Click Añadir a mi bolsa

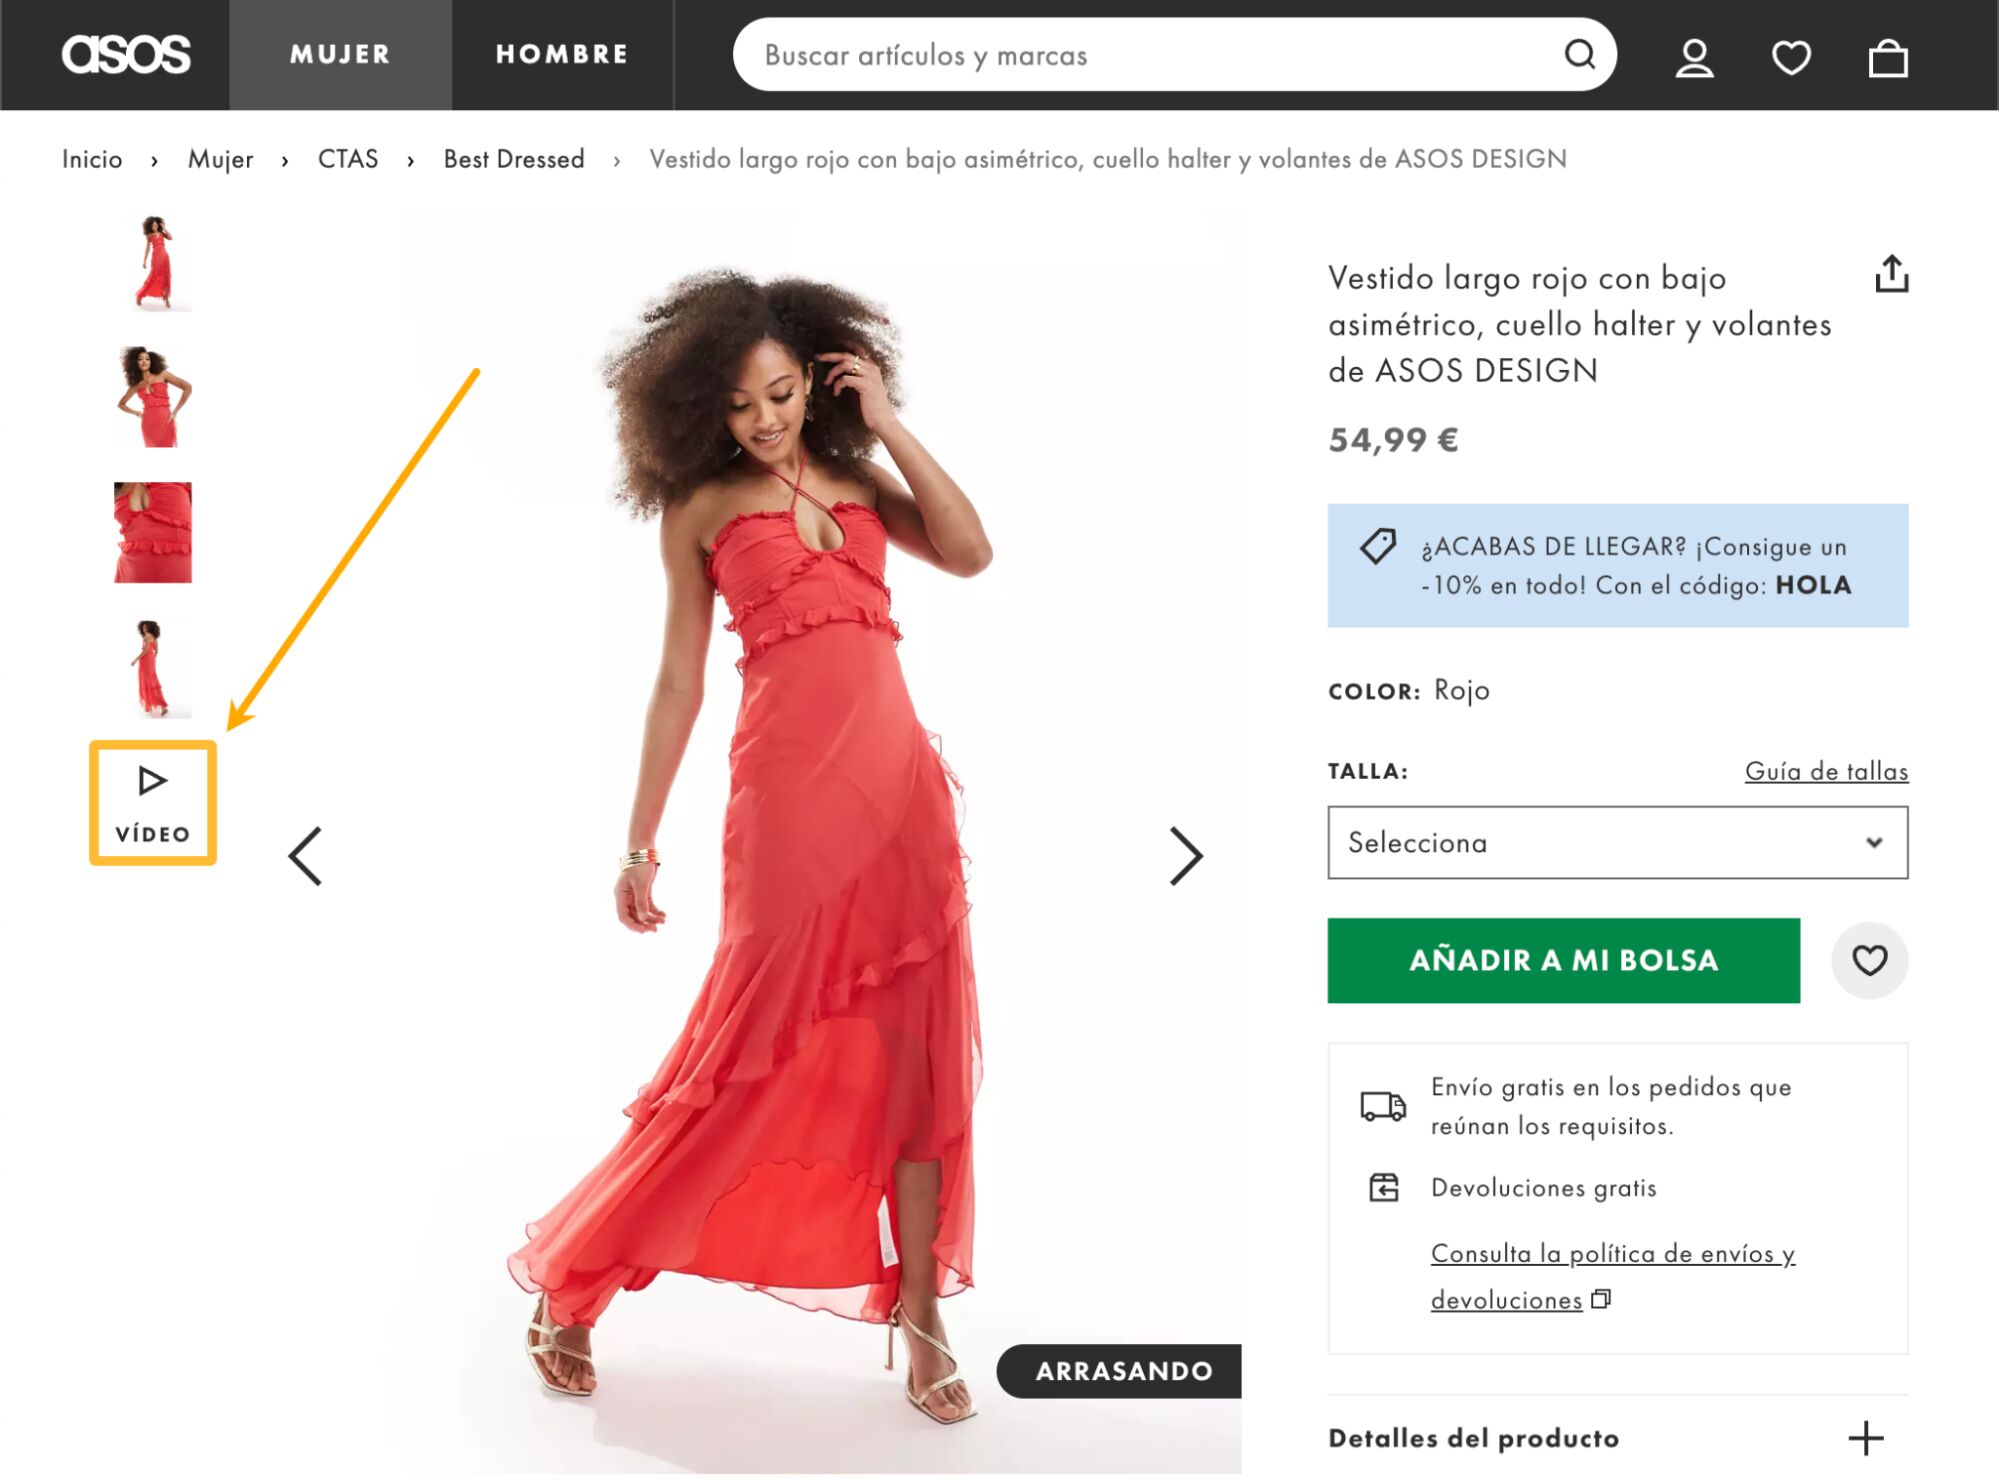[1564, 961]
